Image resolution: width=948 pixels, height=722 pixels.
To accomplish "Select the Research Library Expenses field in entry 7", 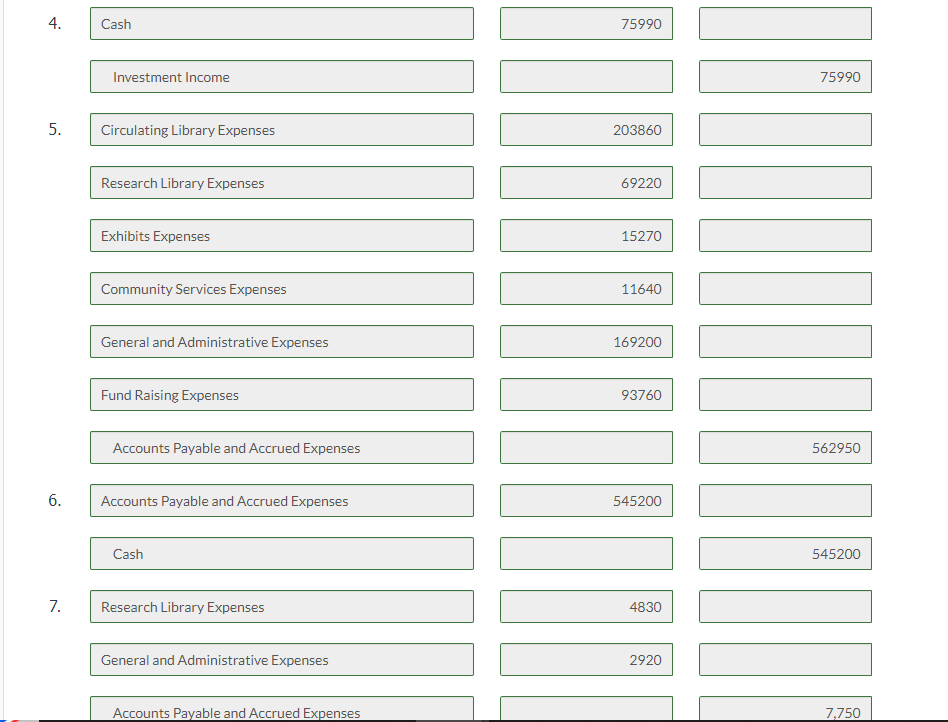I will [x=282, y=606].
